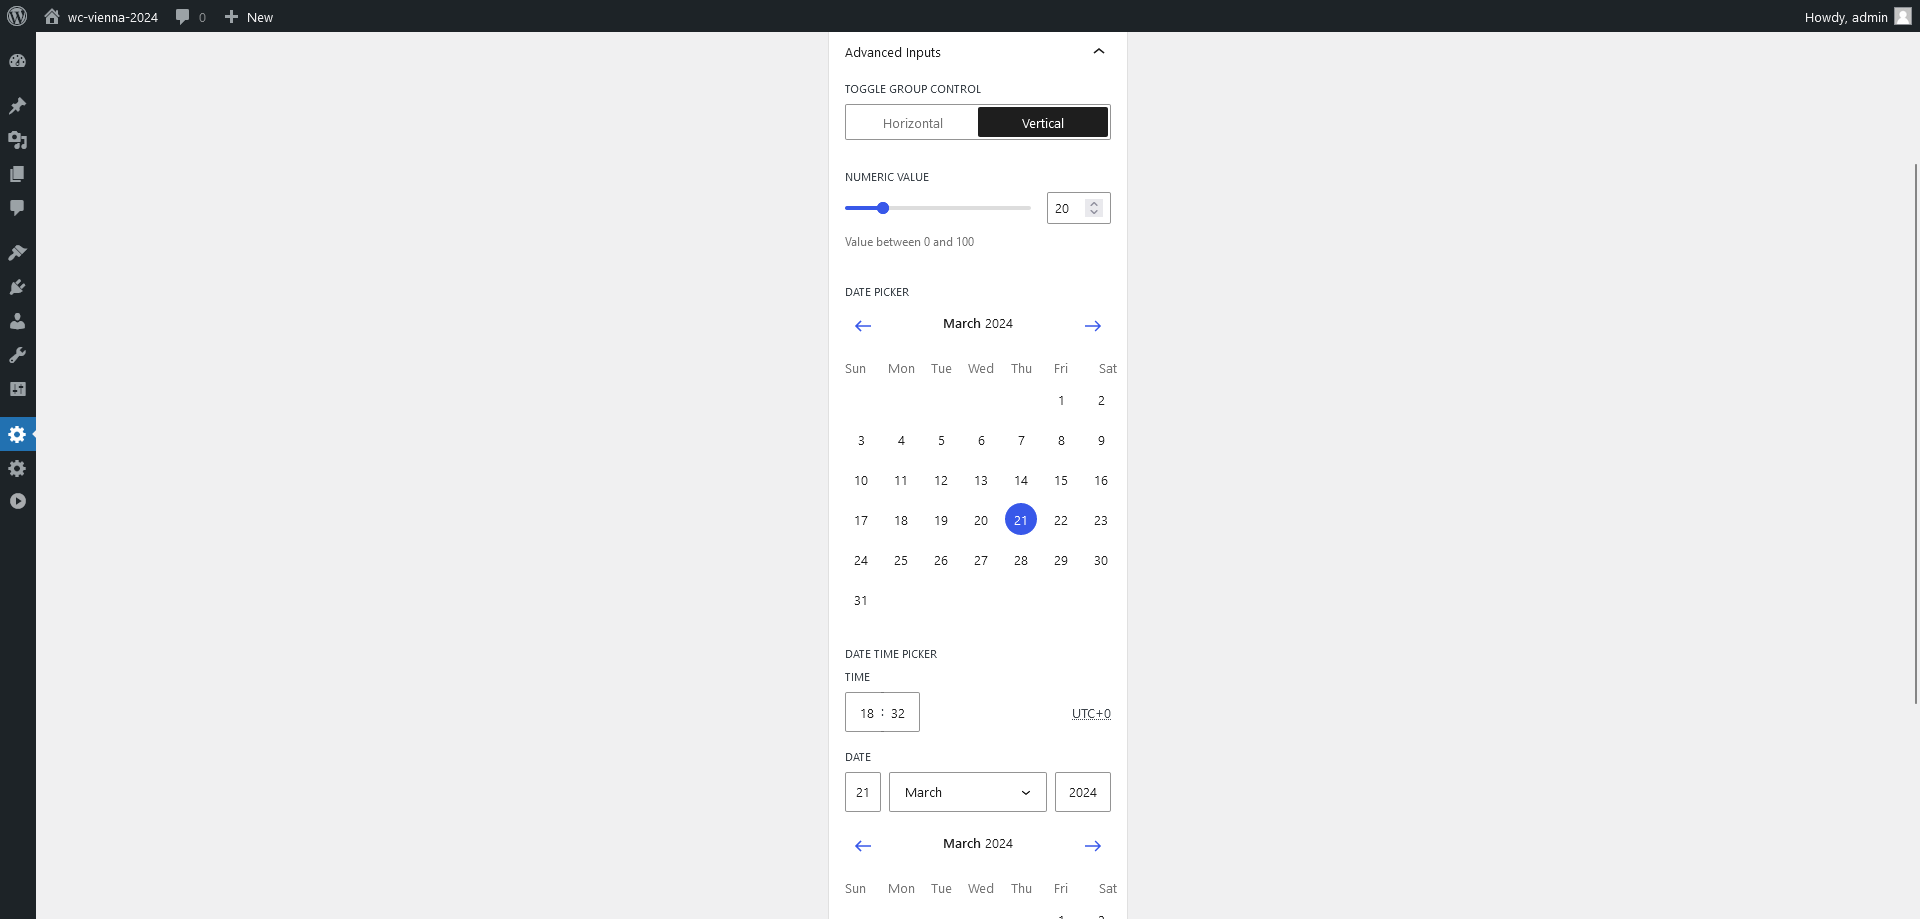Open the Tools menu

(x=17, y=355)
